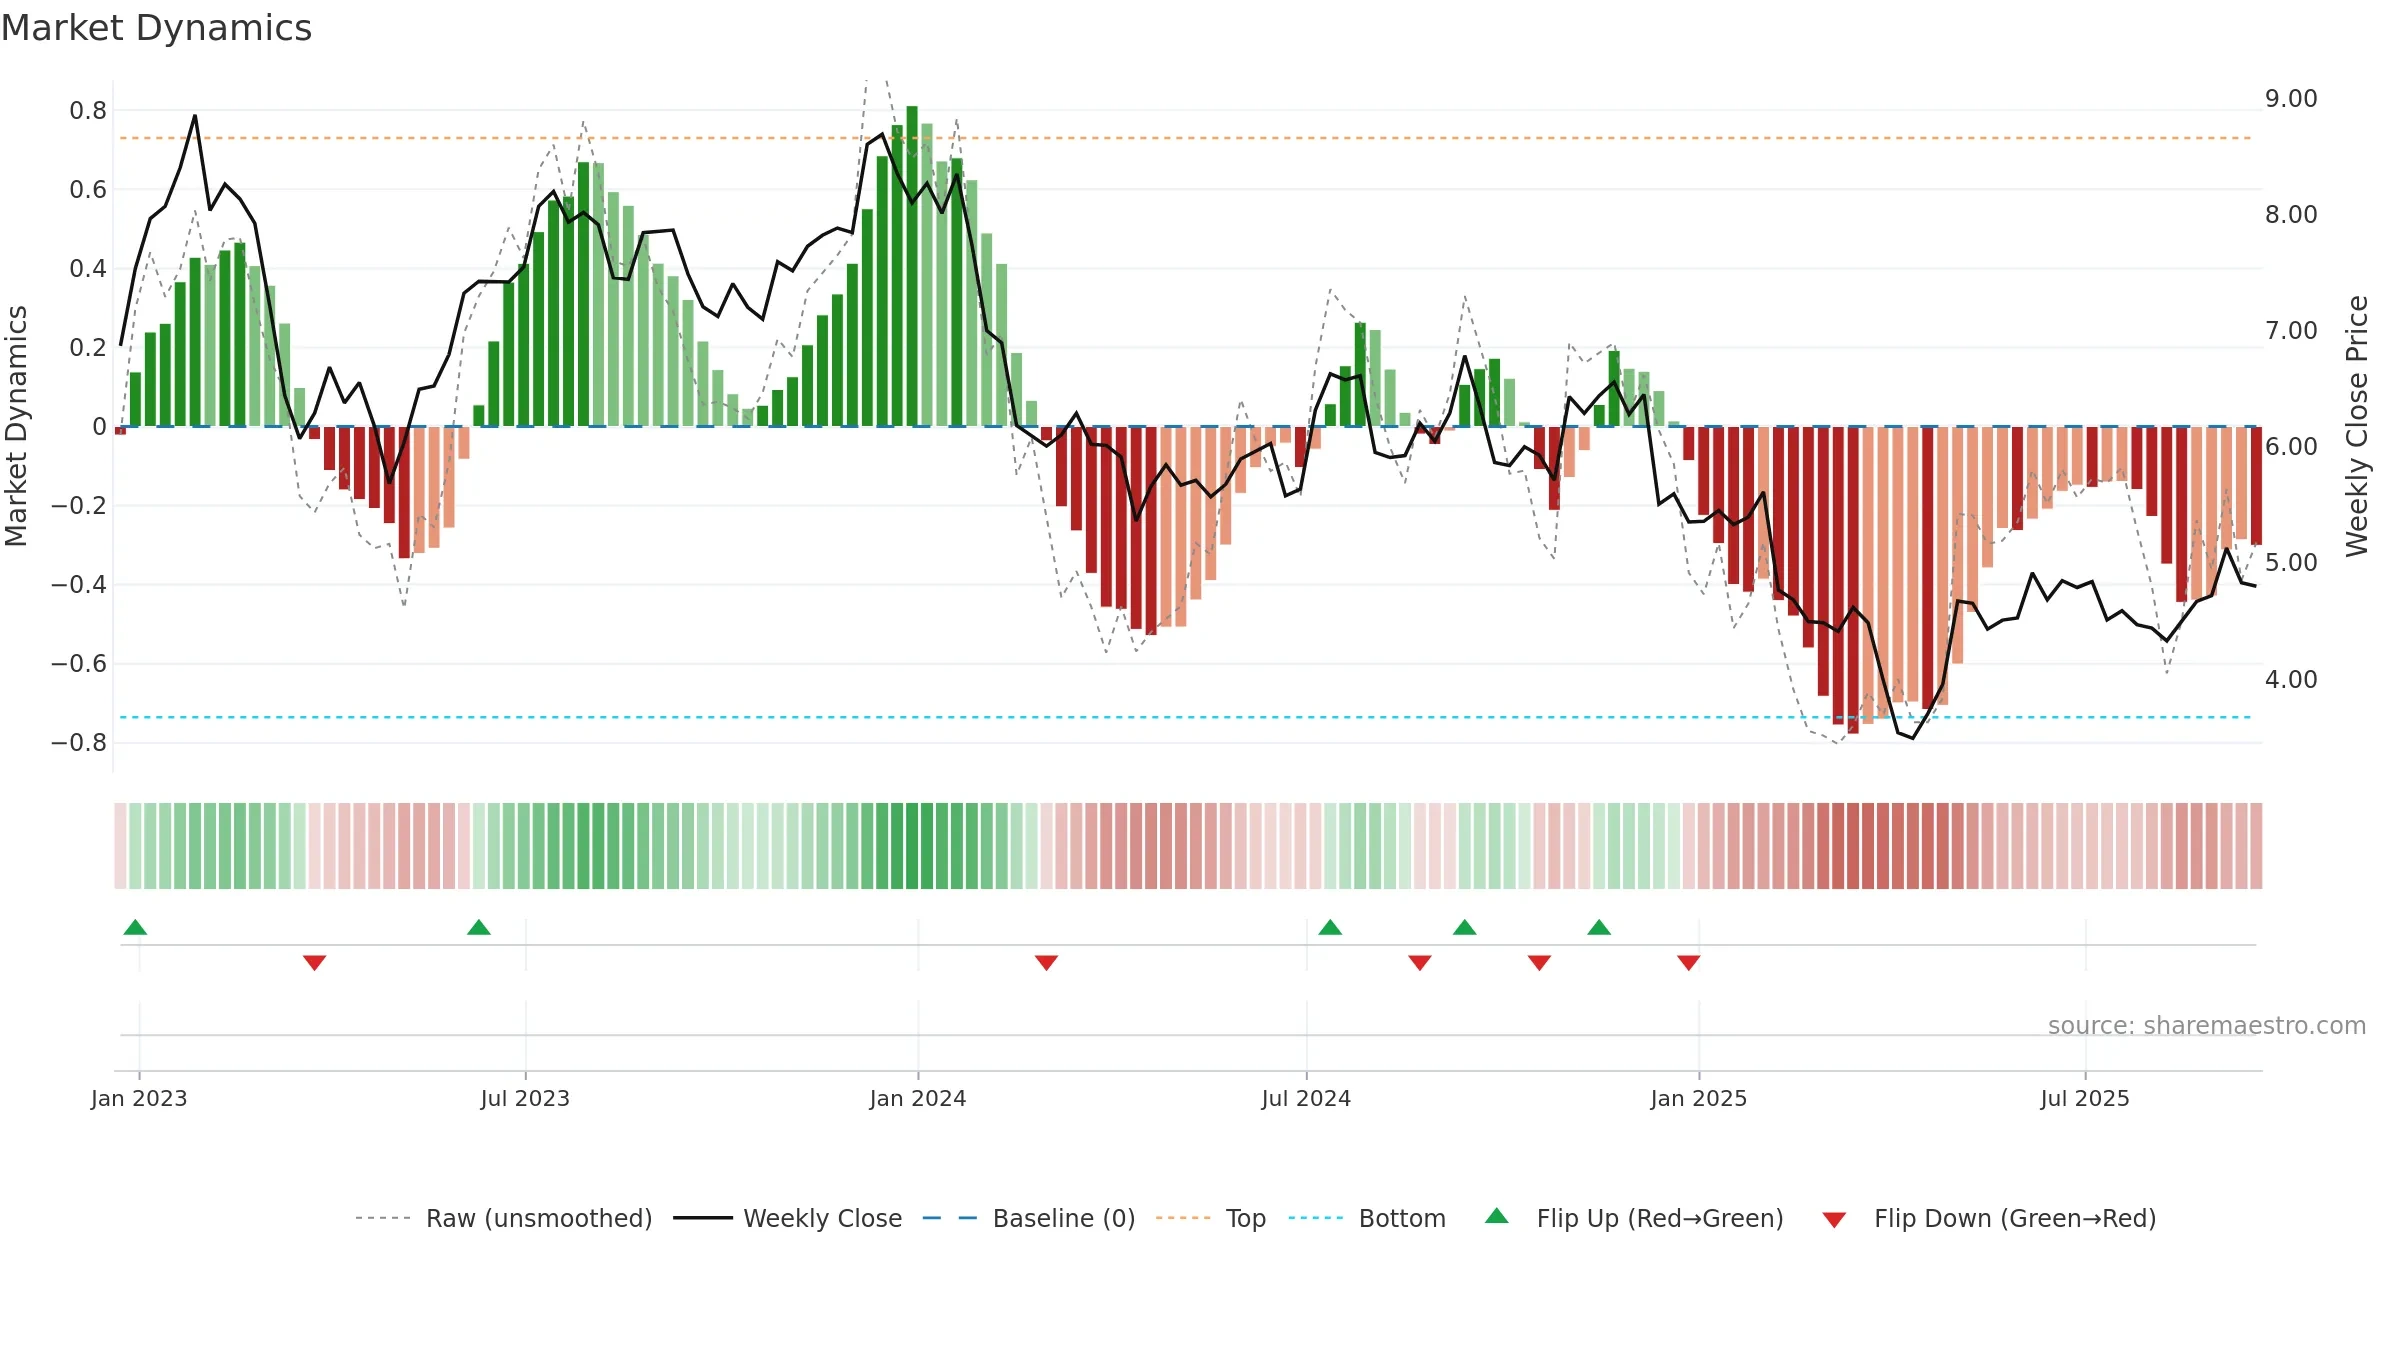Click the first green flip-up triangle at Jan 2023
This screenshot has width=2400, height=1350.
(x=135, y=927)
